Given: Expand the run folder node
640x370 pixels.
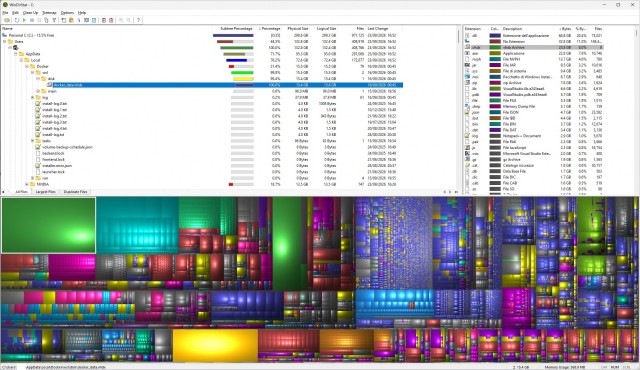Looking at the screenshot, I should point(32,178).
